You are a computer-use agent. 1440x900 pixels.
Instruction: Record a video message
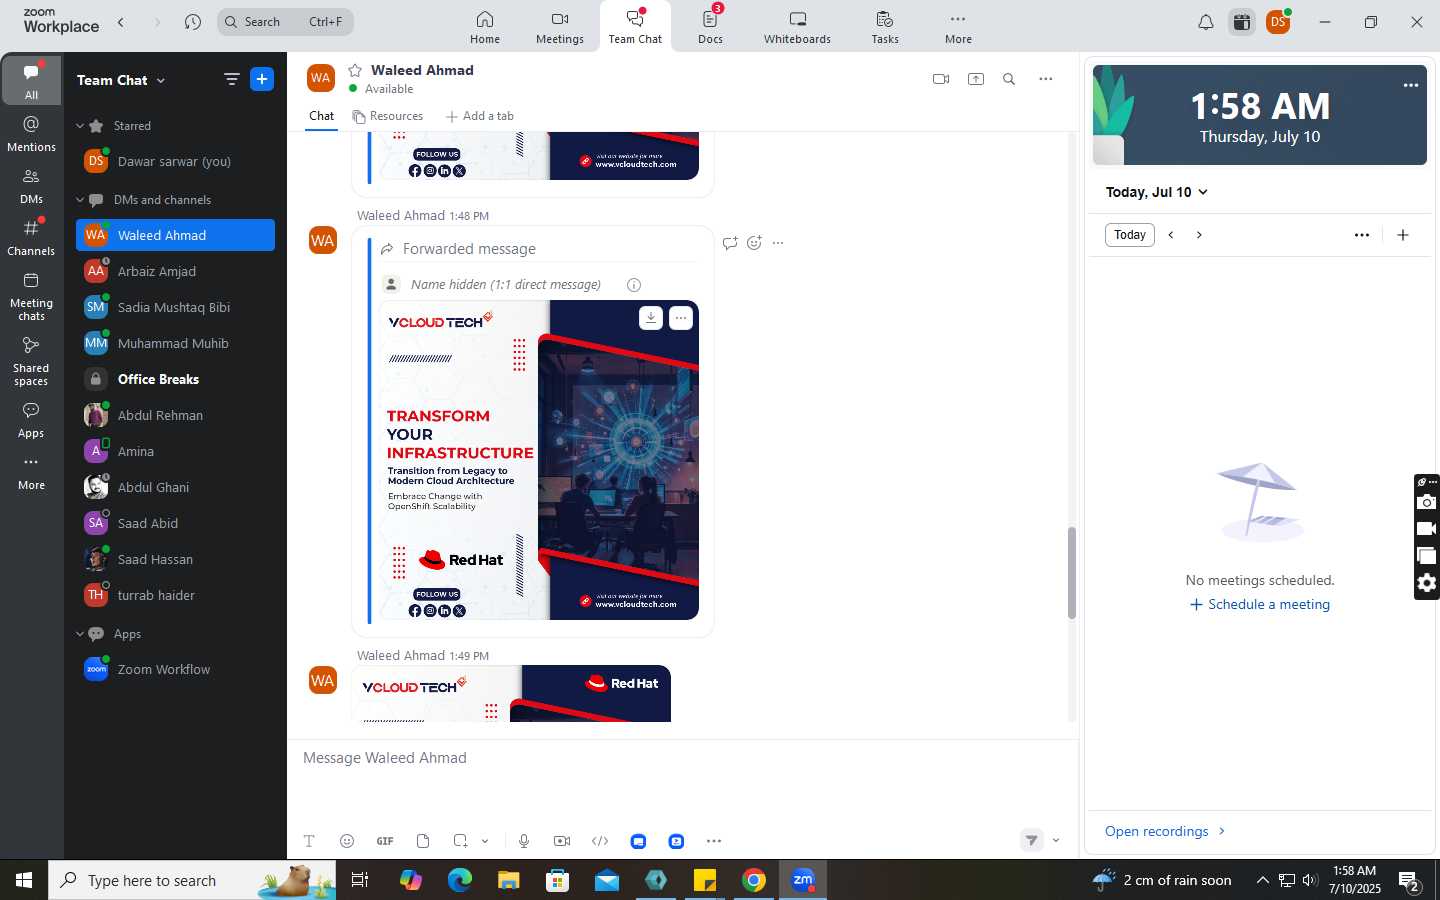(562, 841)
